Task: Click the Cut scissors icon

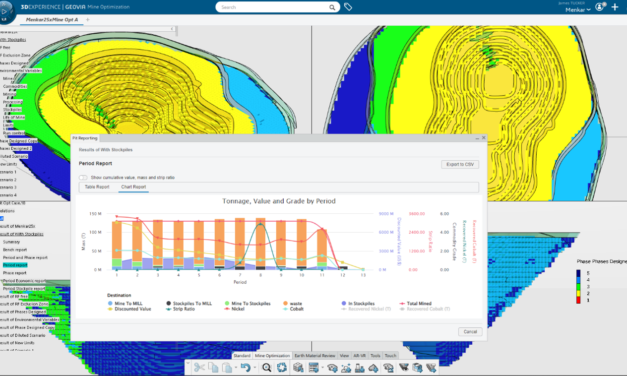Action: pyautogui.click(x=199, y=367)
